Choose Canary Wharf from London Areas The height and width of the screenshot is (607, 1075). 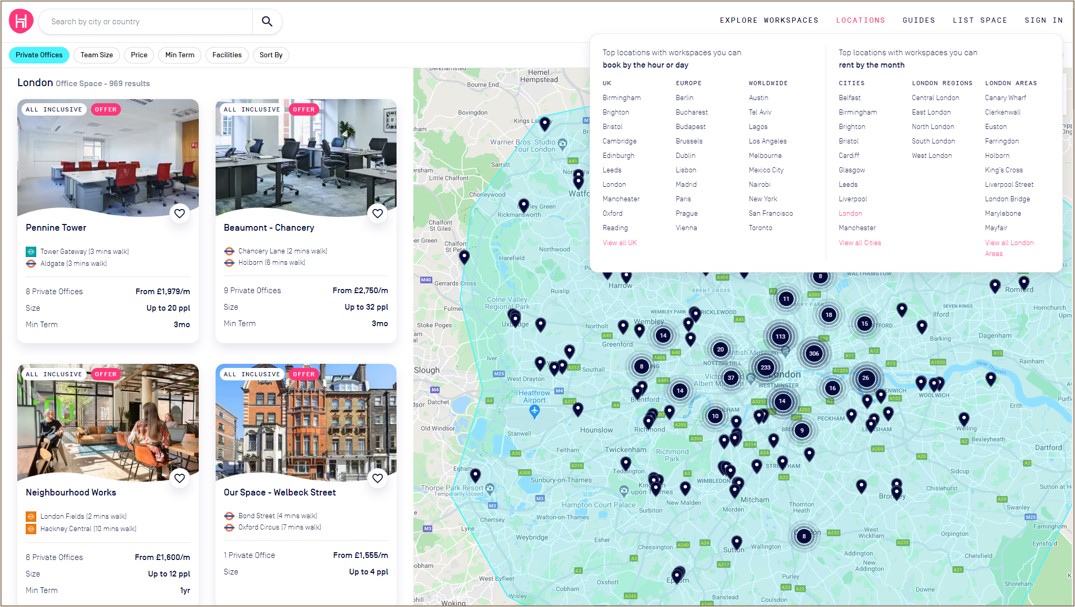tap(1005, 98)
